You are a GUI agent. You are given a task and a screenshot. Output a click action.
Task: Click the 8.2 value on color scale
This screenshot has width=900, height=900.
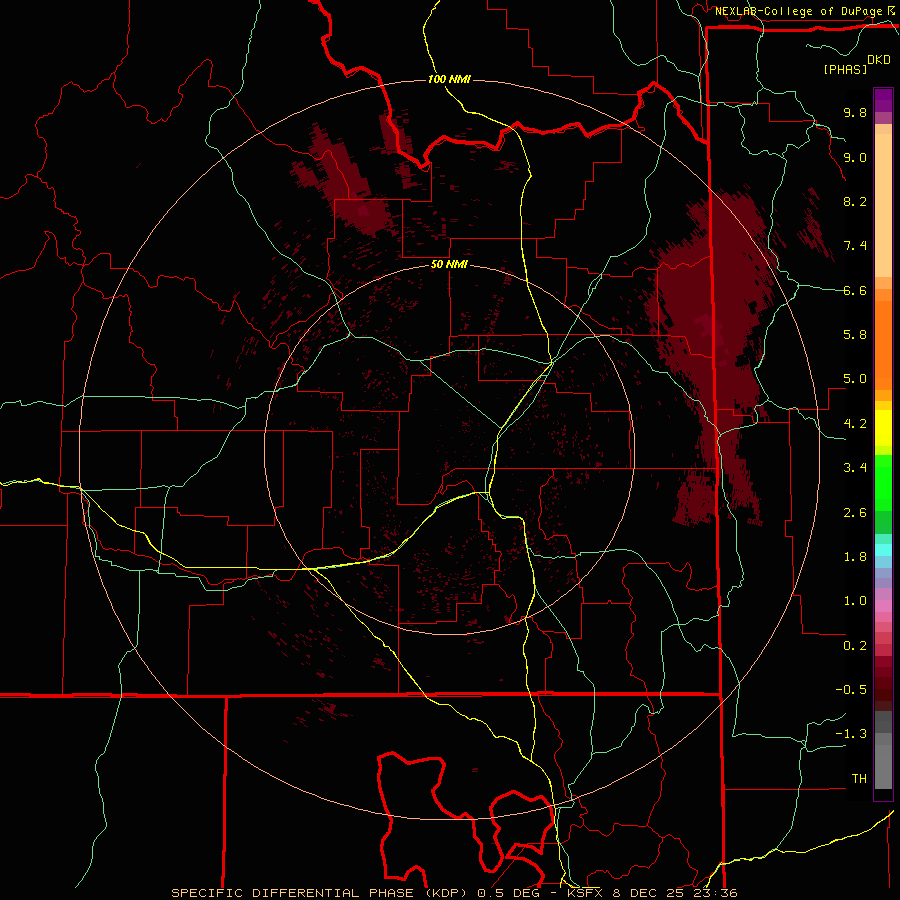pos(855,201)
